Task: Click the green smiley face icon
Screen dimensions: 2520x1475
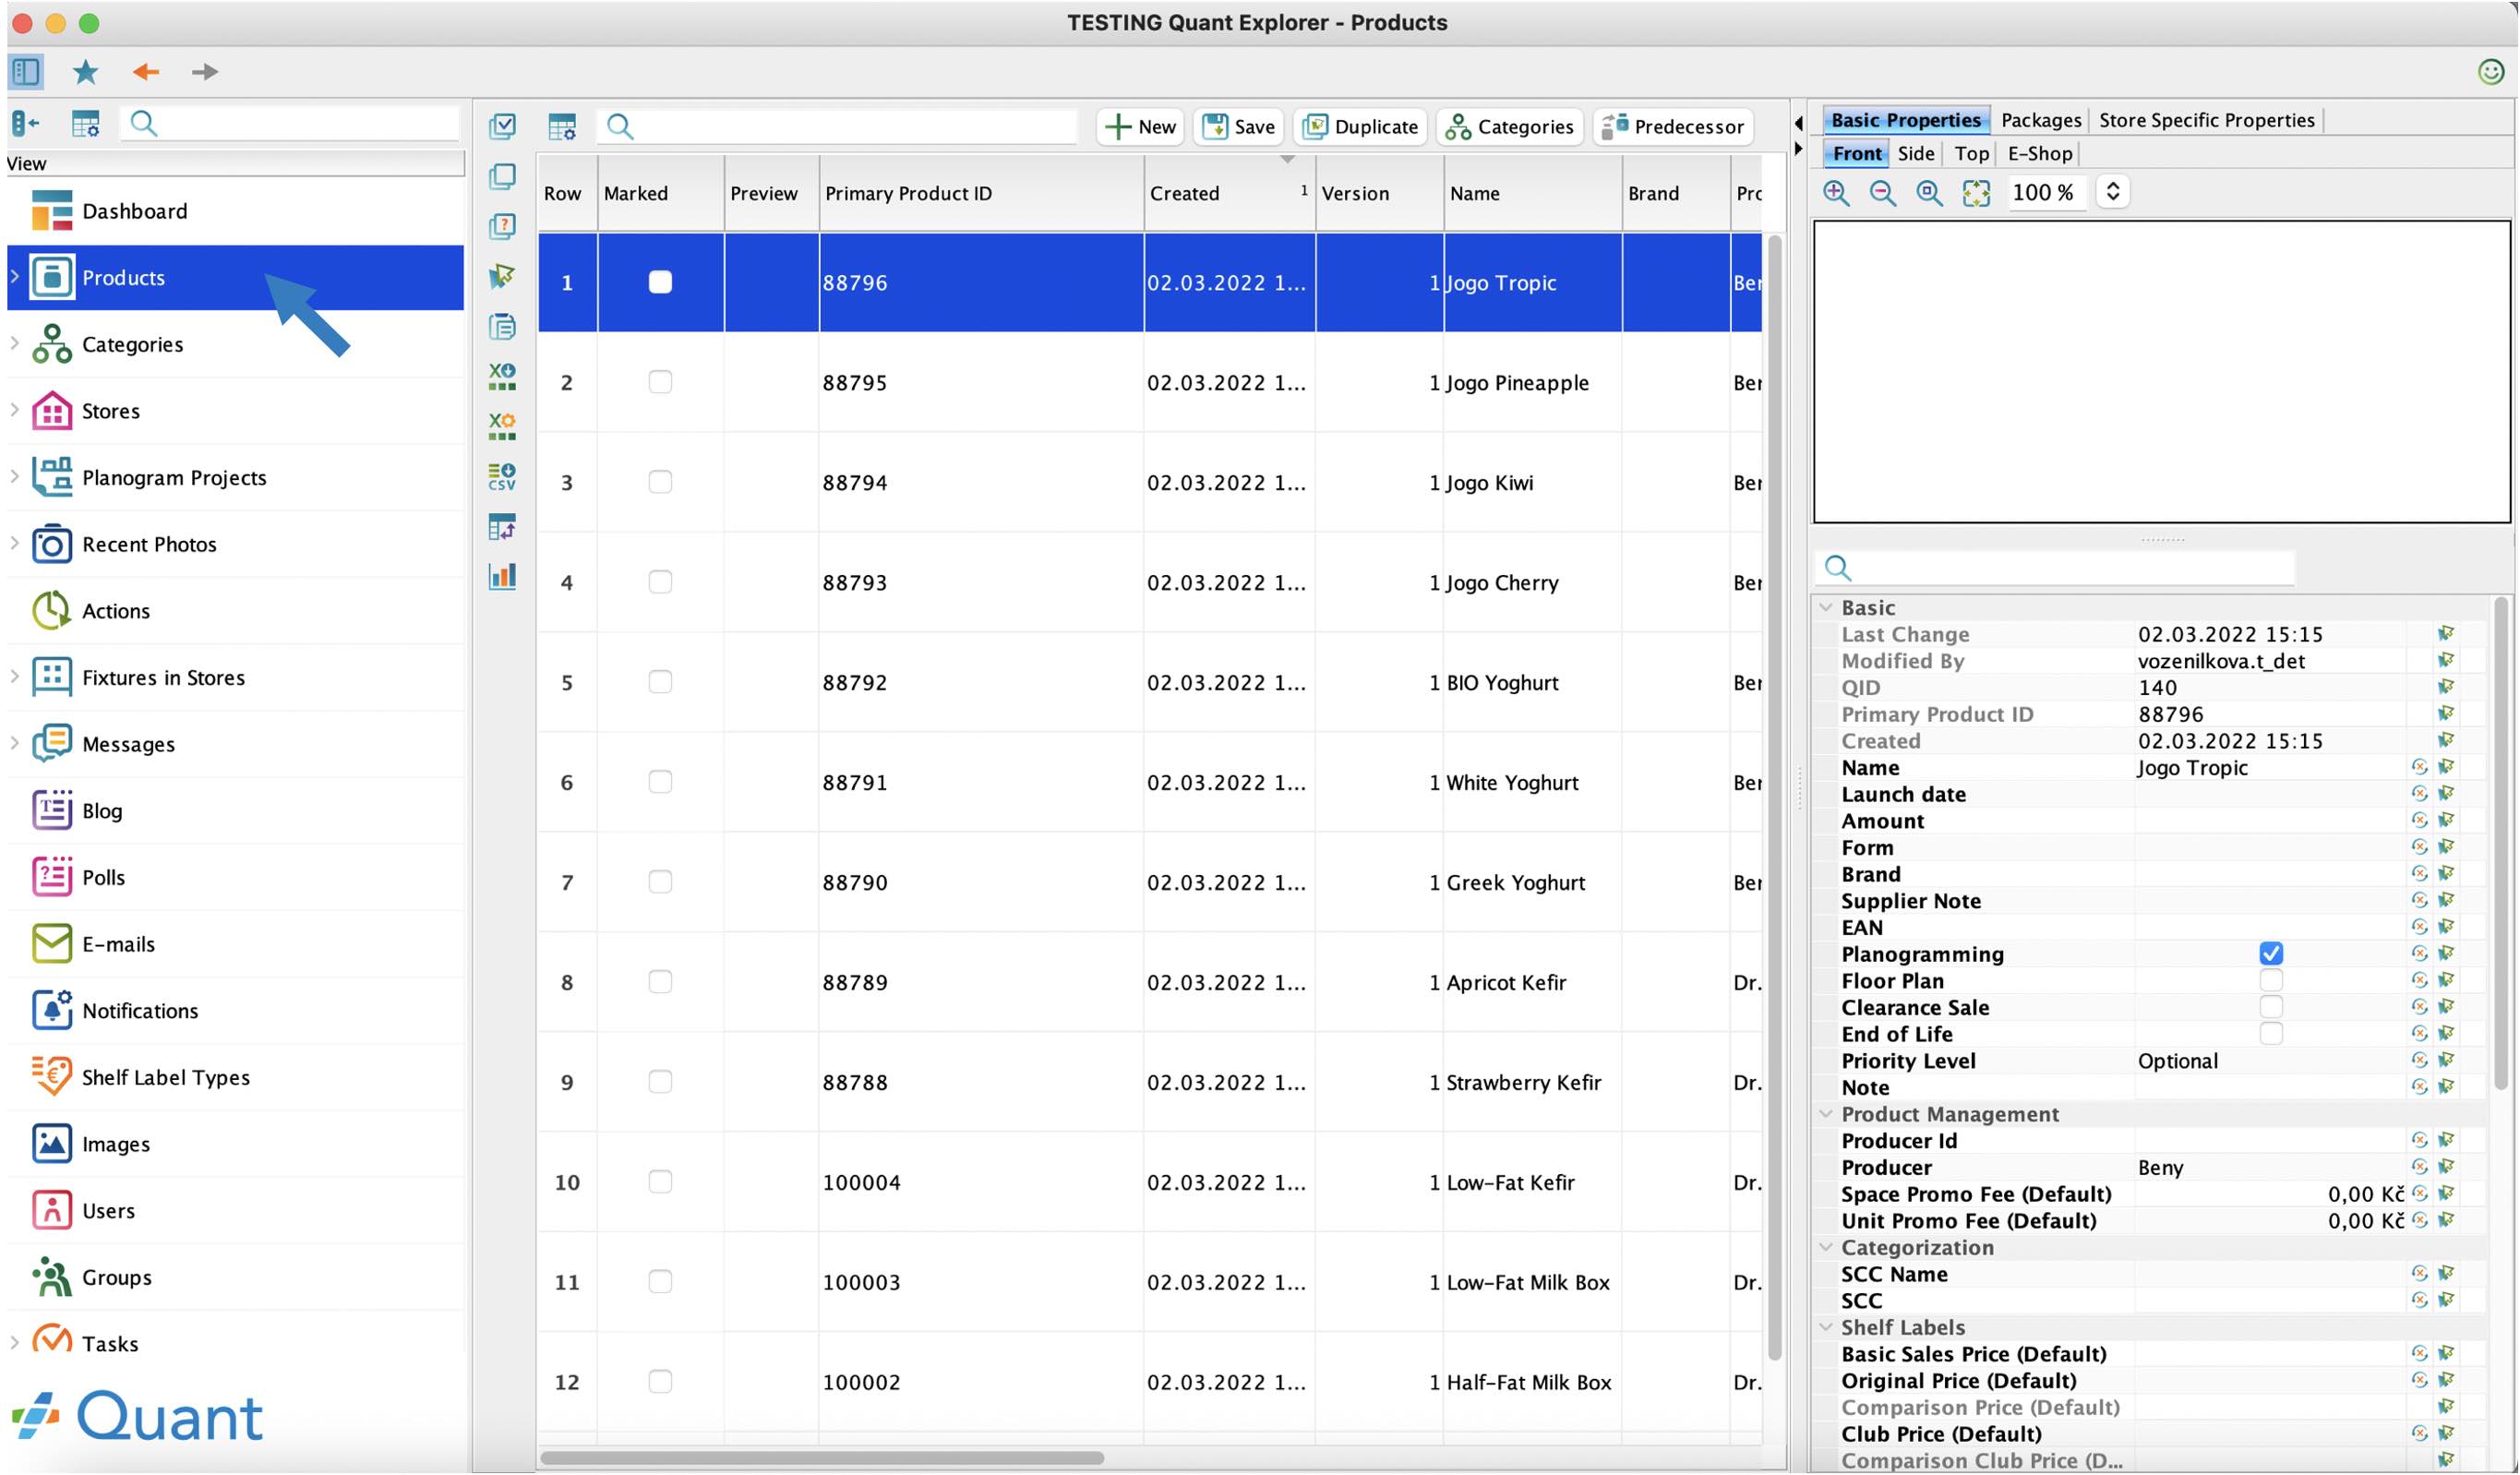Action: [x=2490, y=72]
